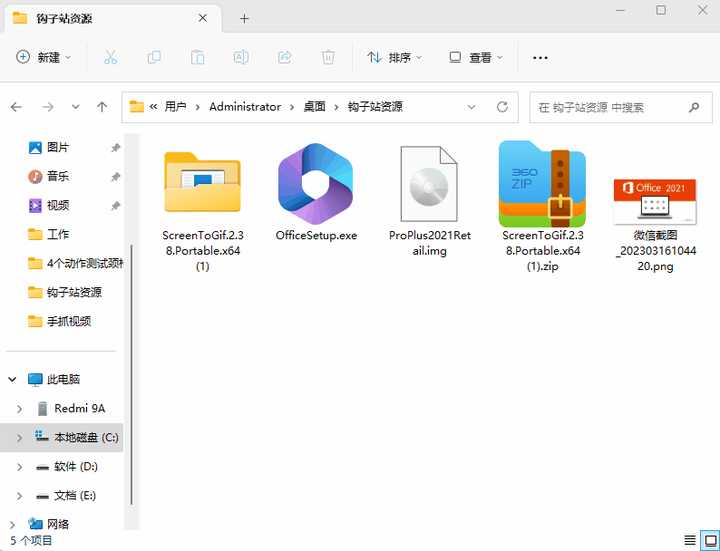The height and width of the screenshot is (551, 720).
Task: Expand the 本地磁盘 (C:) node
Action: (x=19, y=438)
